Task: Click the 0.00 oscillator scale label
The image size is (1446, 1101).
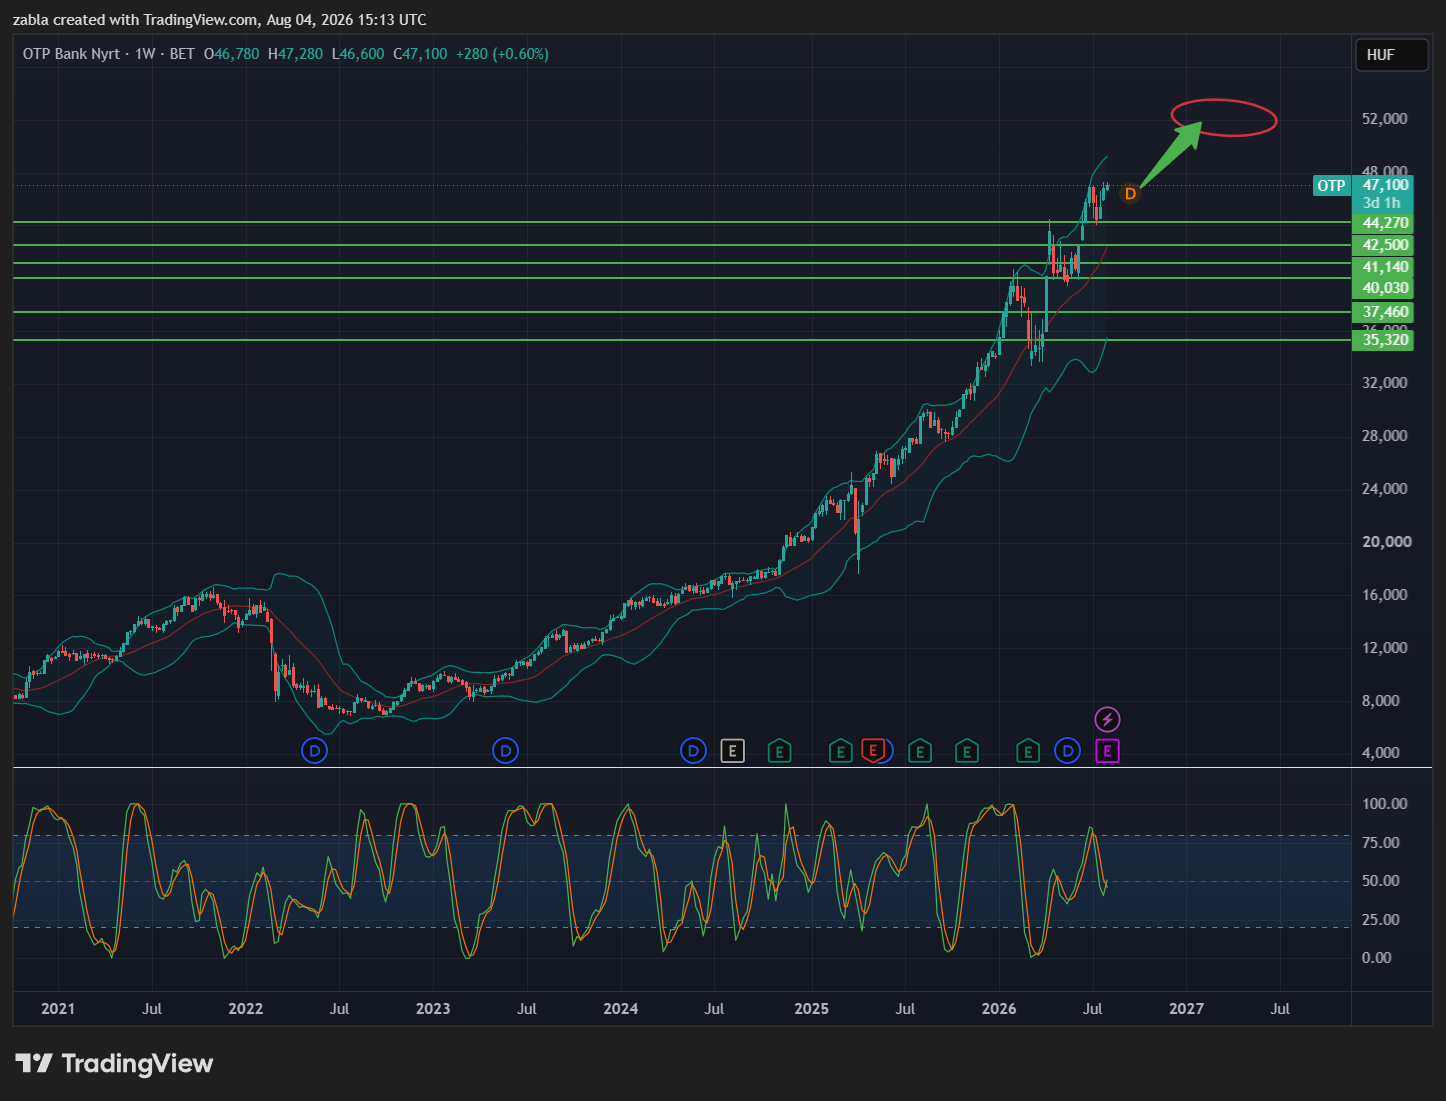Action: pos(1376,958)
